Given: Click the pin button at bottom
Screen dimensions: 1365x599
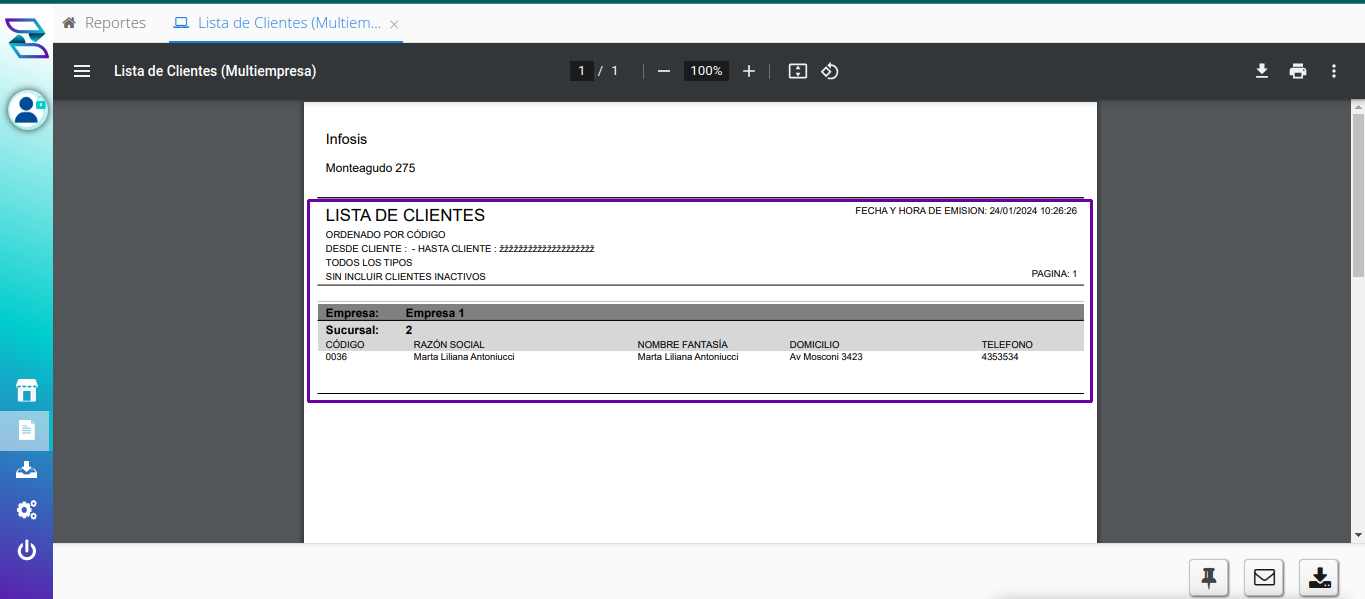Looking at the screenshot, I should point(1209,577).
